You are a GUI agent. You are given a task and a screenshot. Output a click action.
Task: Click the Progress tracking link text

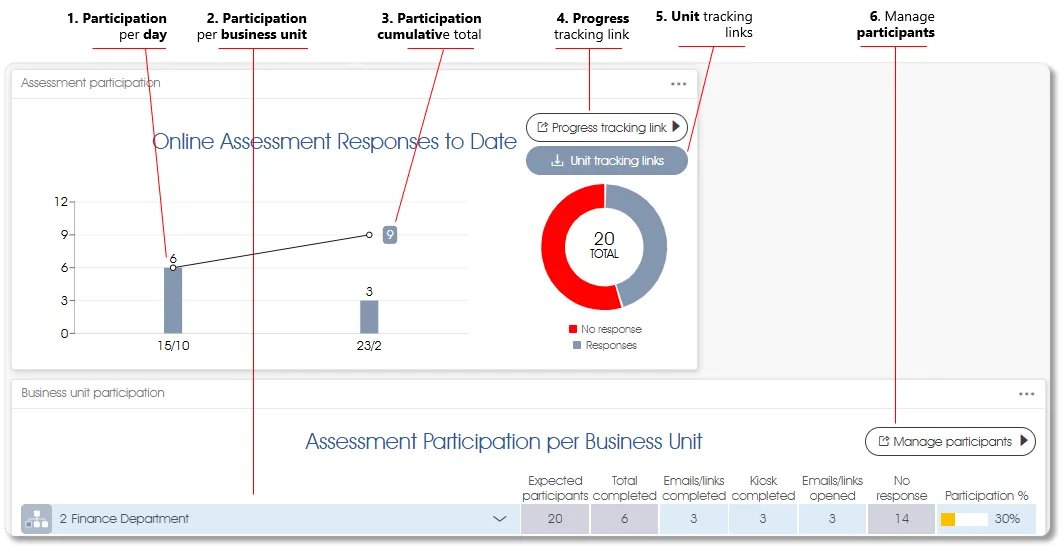point(609,128)
